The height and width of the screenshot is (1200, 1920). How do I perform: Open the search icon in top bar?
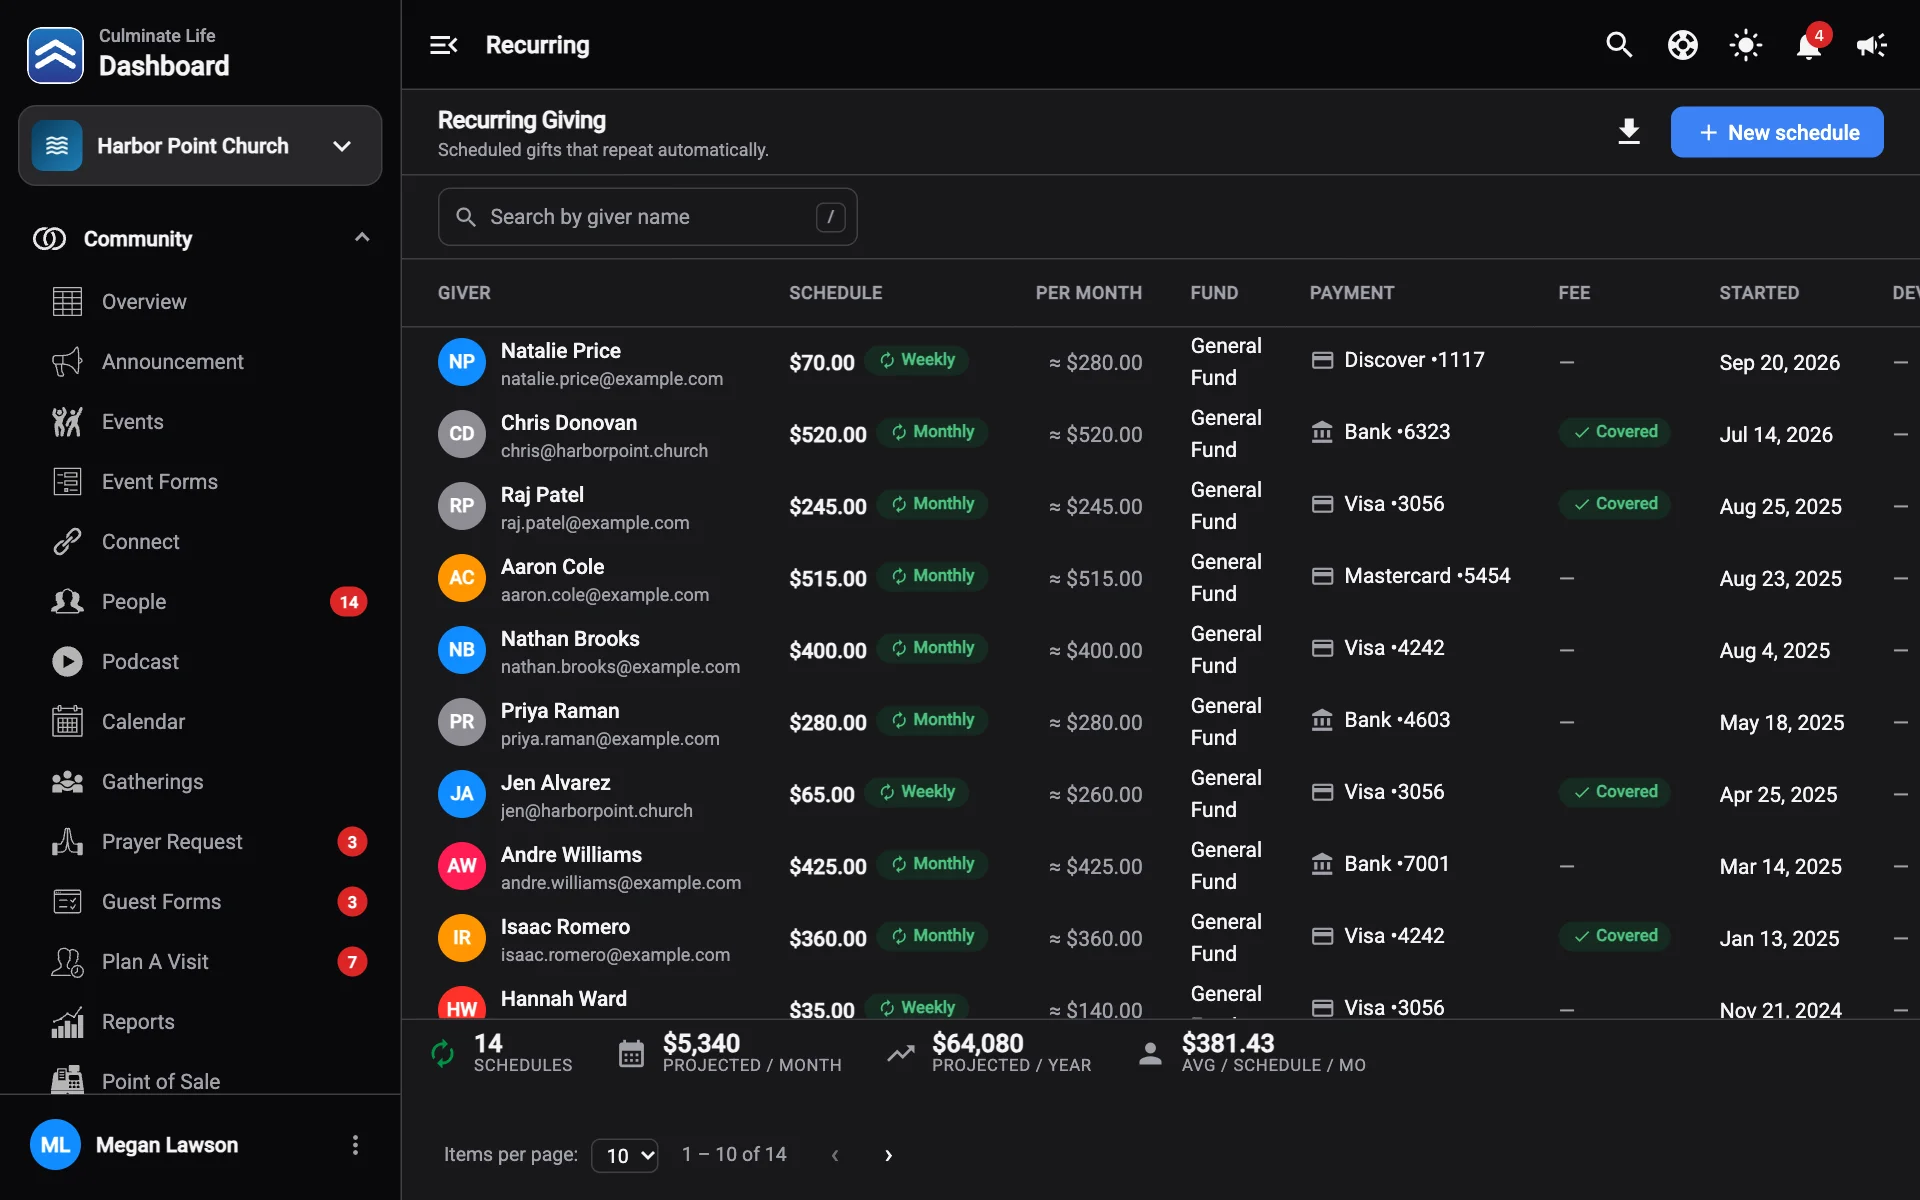[x=1619, y=45]
